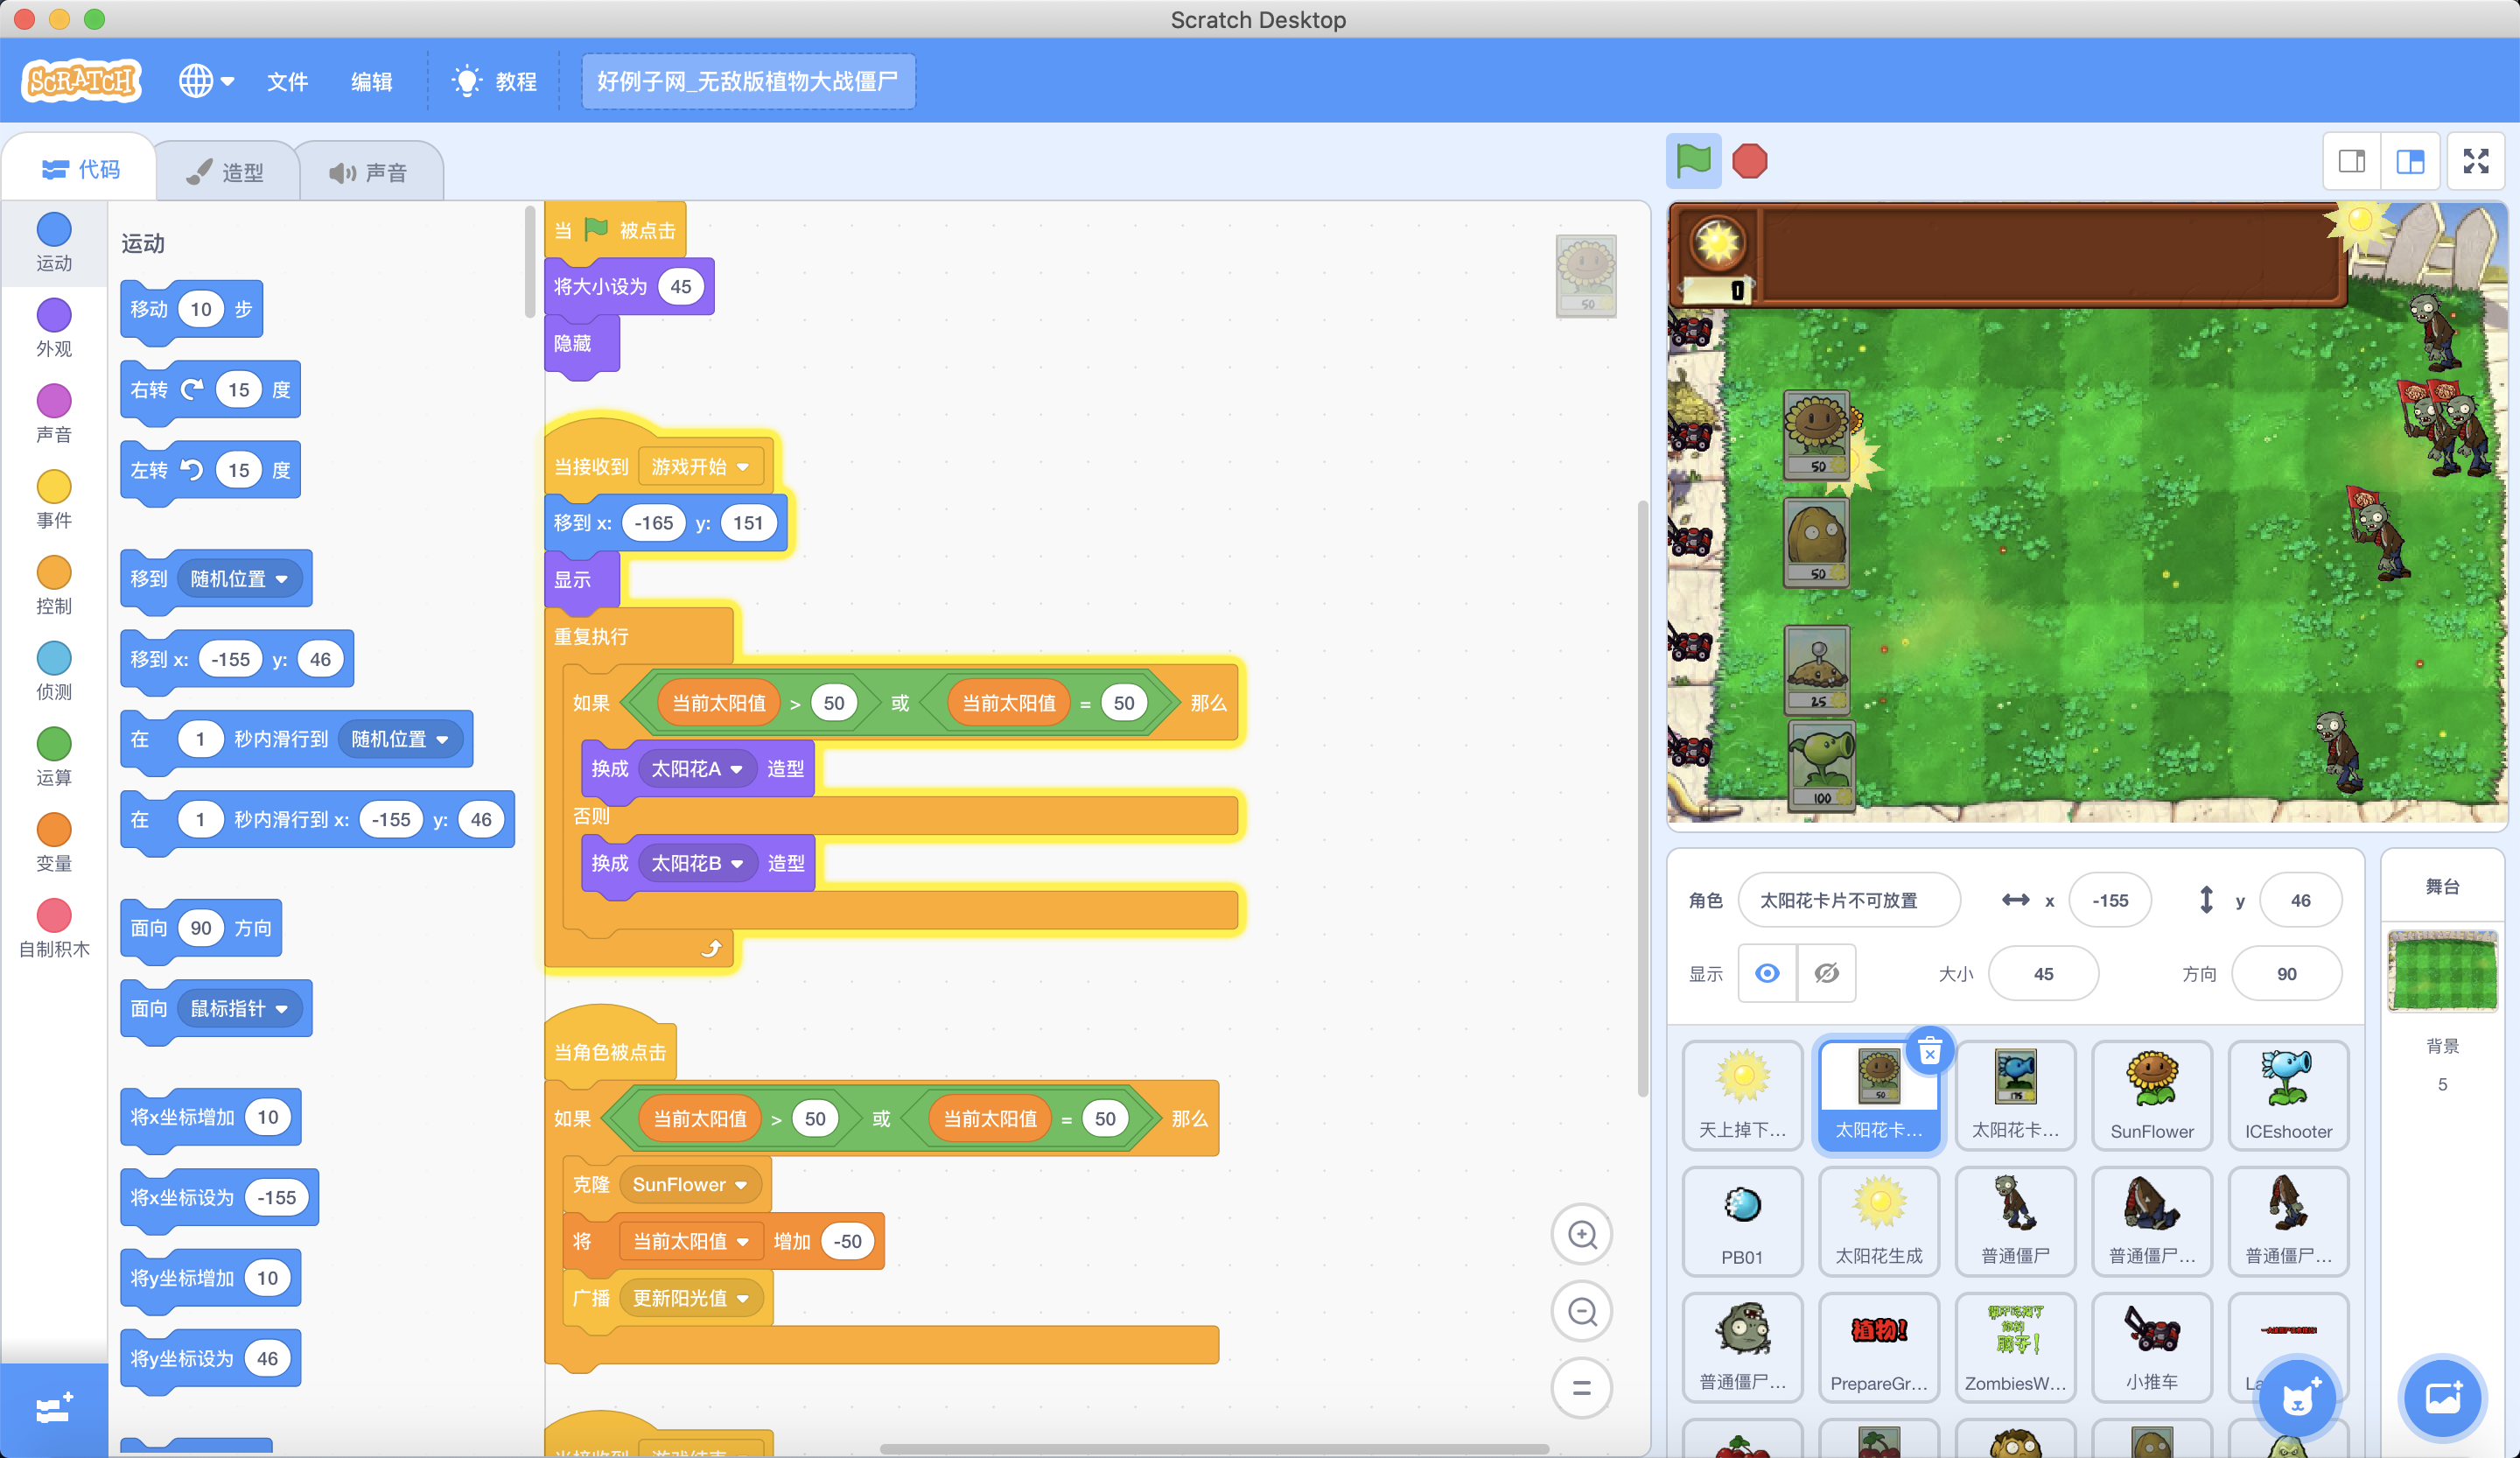Click the sprite direction 90 field
2520x1458 pixels.
pos(2286,973)
